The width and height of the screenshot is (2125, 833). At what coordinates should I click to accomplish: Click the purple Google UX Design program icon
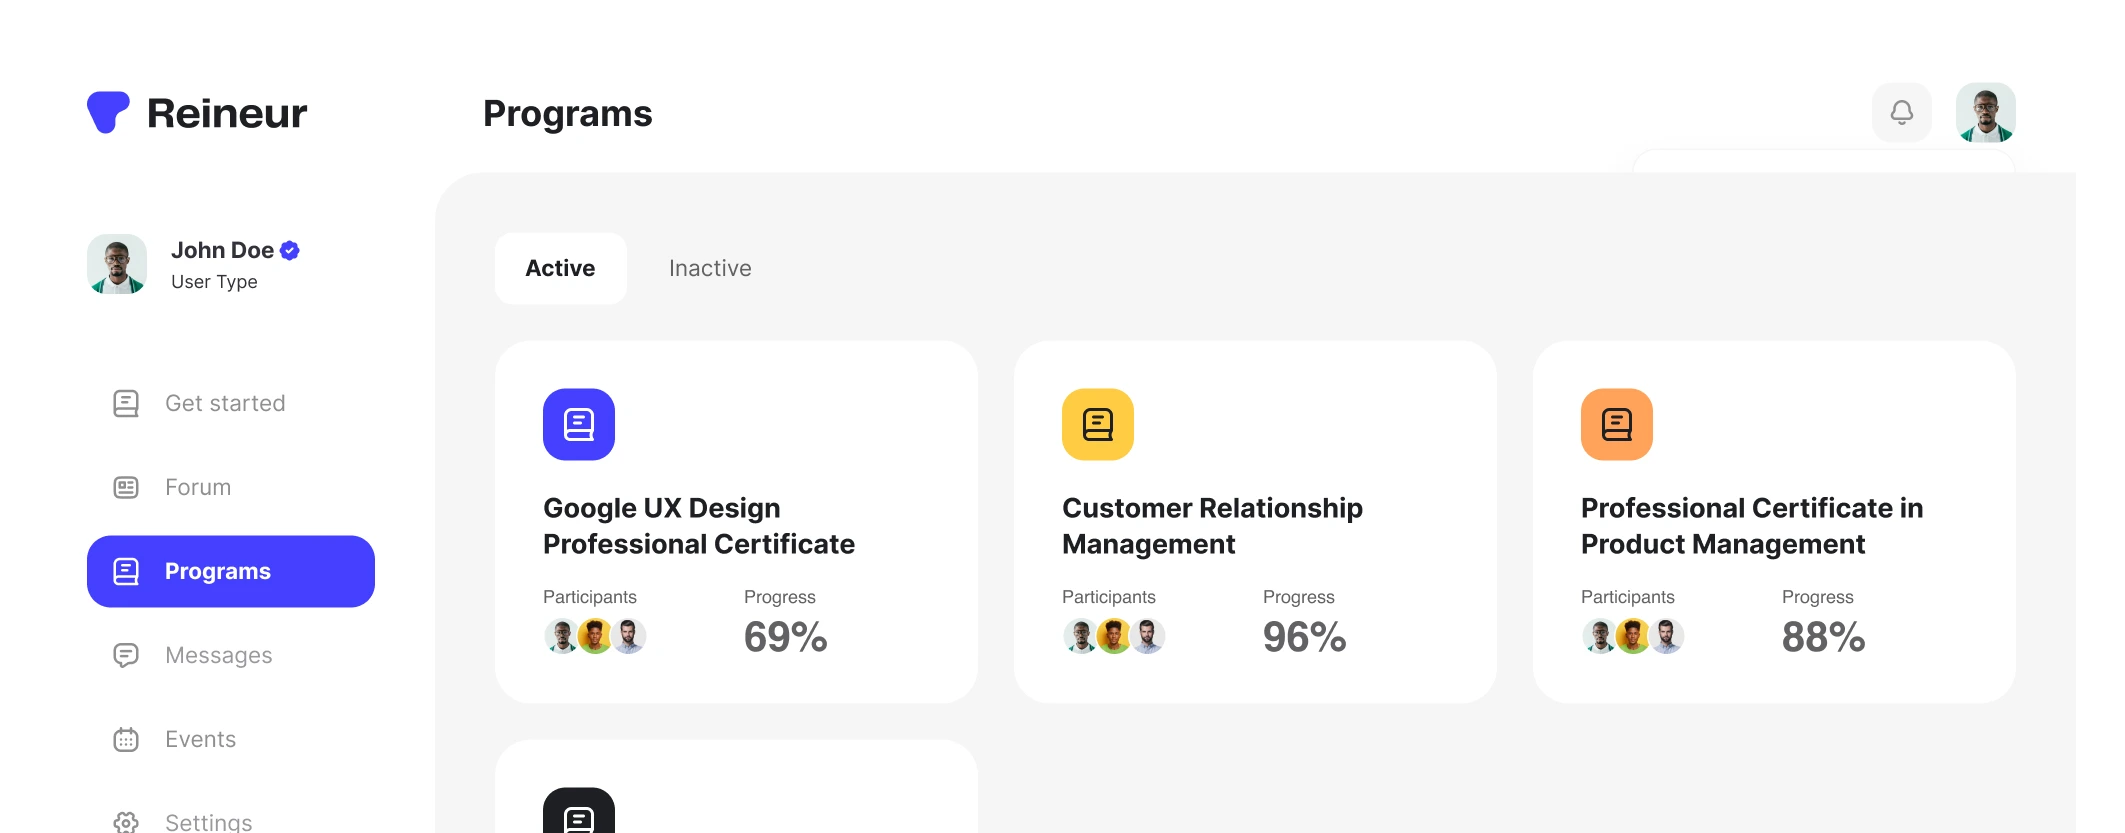579,424
